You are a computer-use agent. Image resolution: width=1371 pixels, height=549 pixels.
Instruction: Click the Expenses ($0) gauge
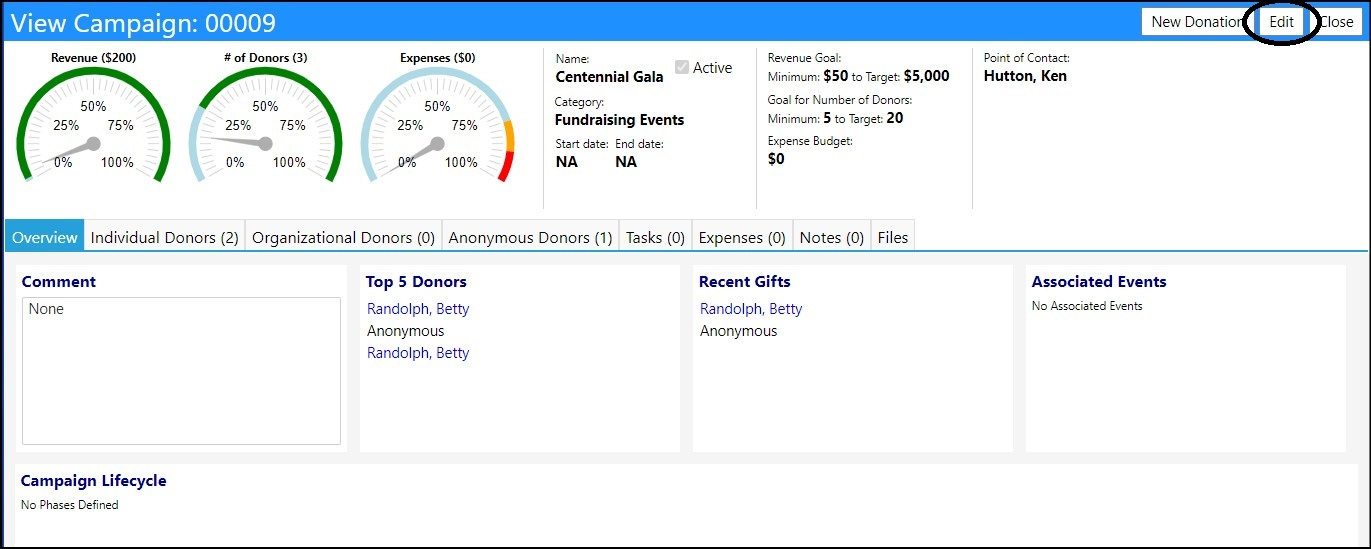click(437, 125)
